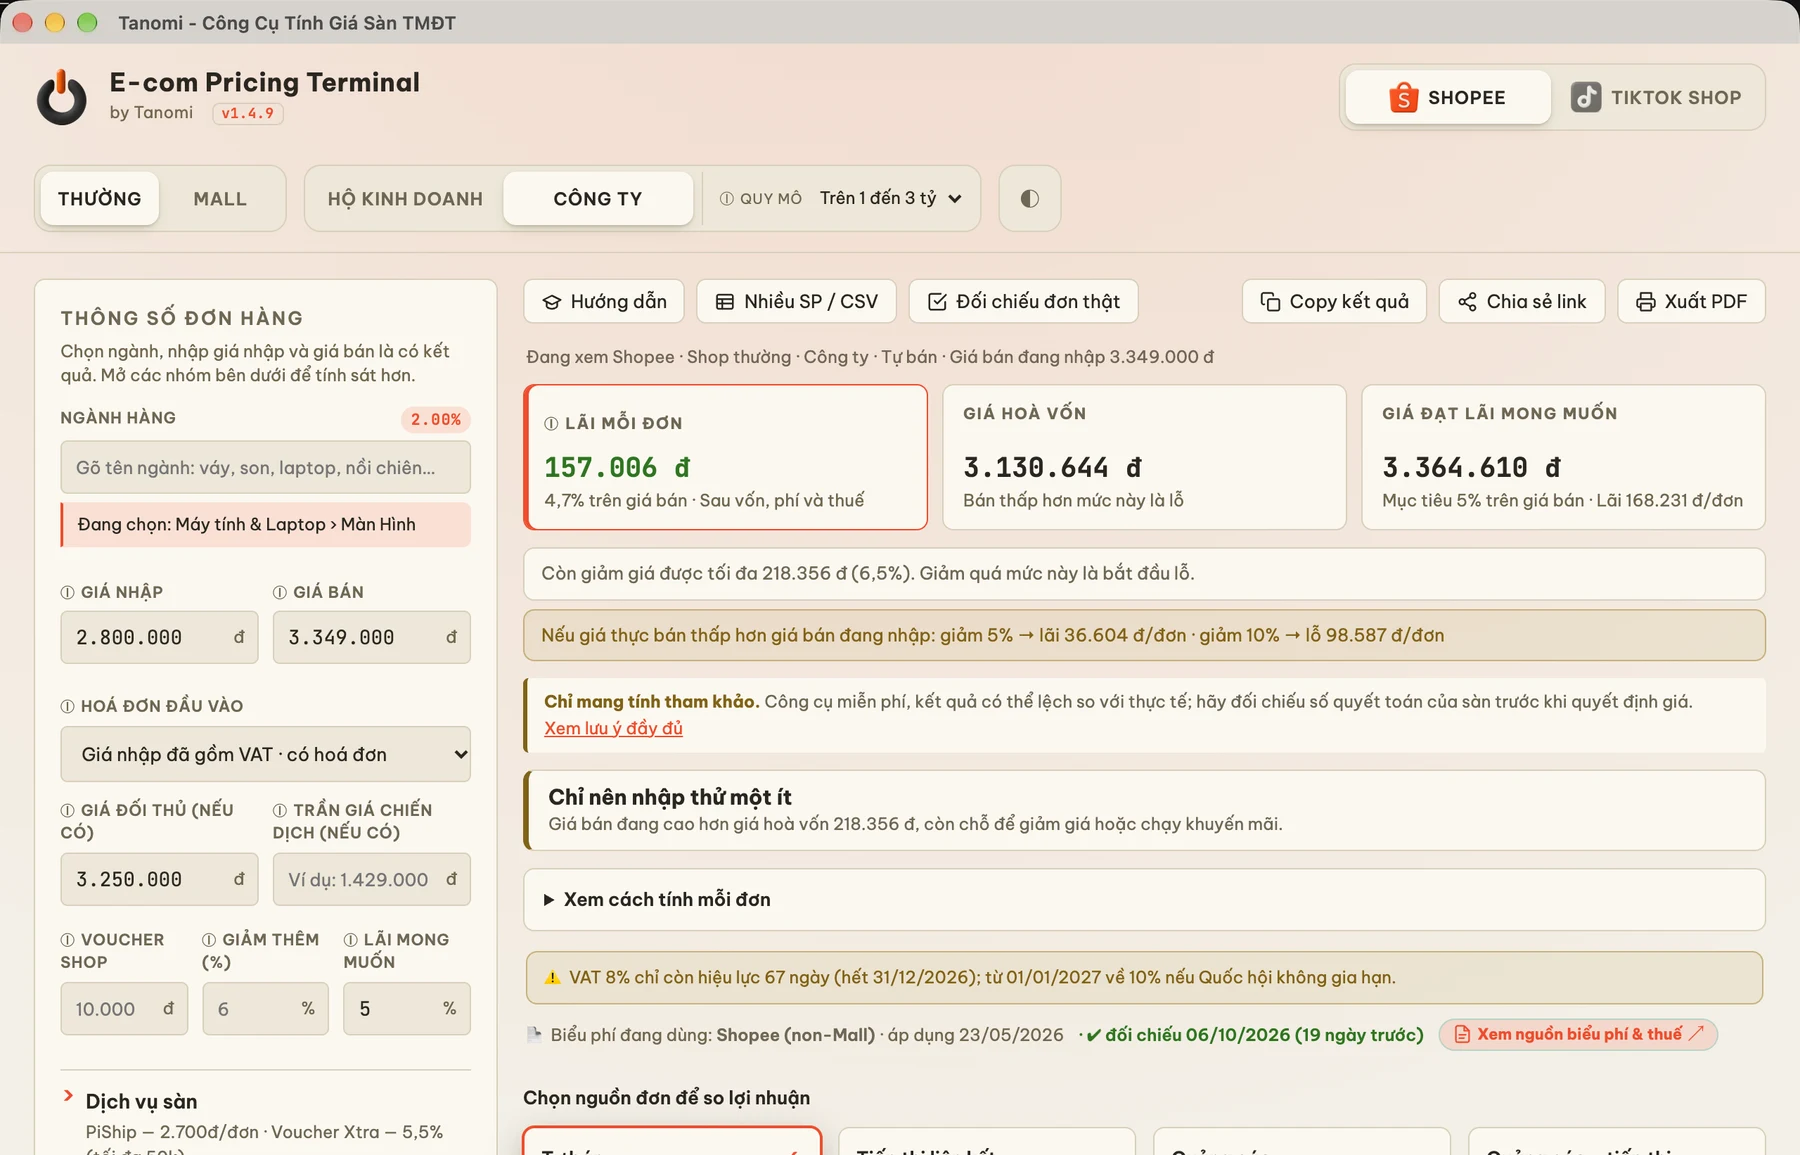
Task: Click info icon beside Giá bán label
Action: coord(280,592)
